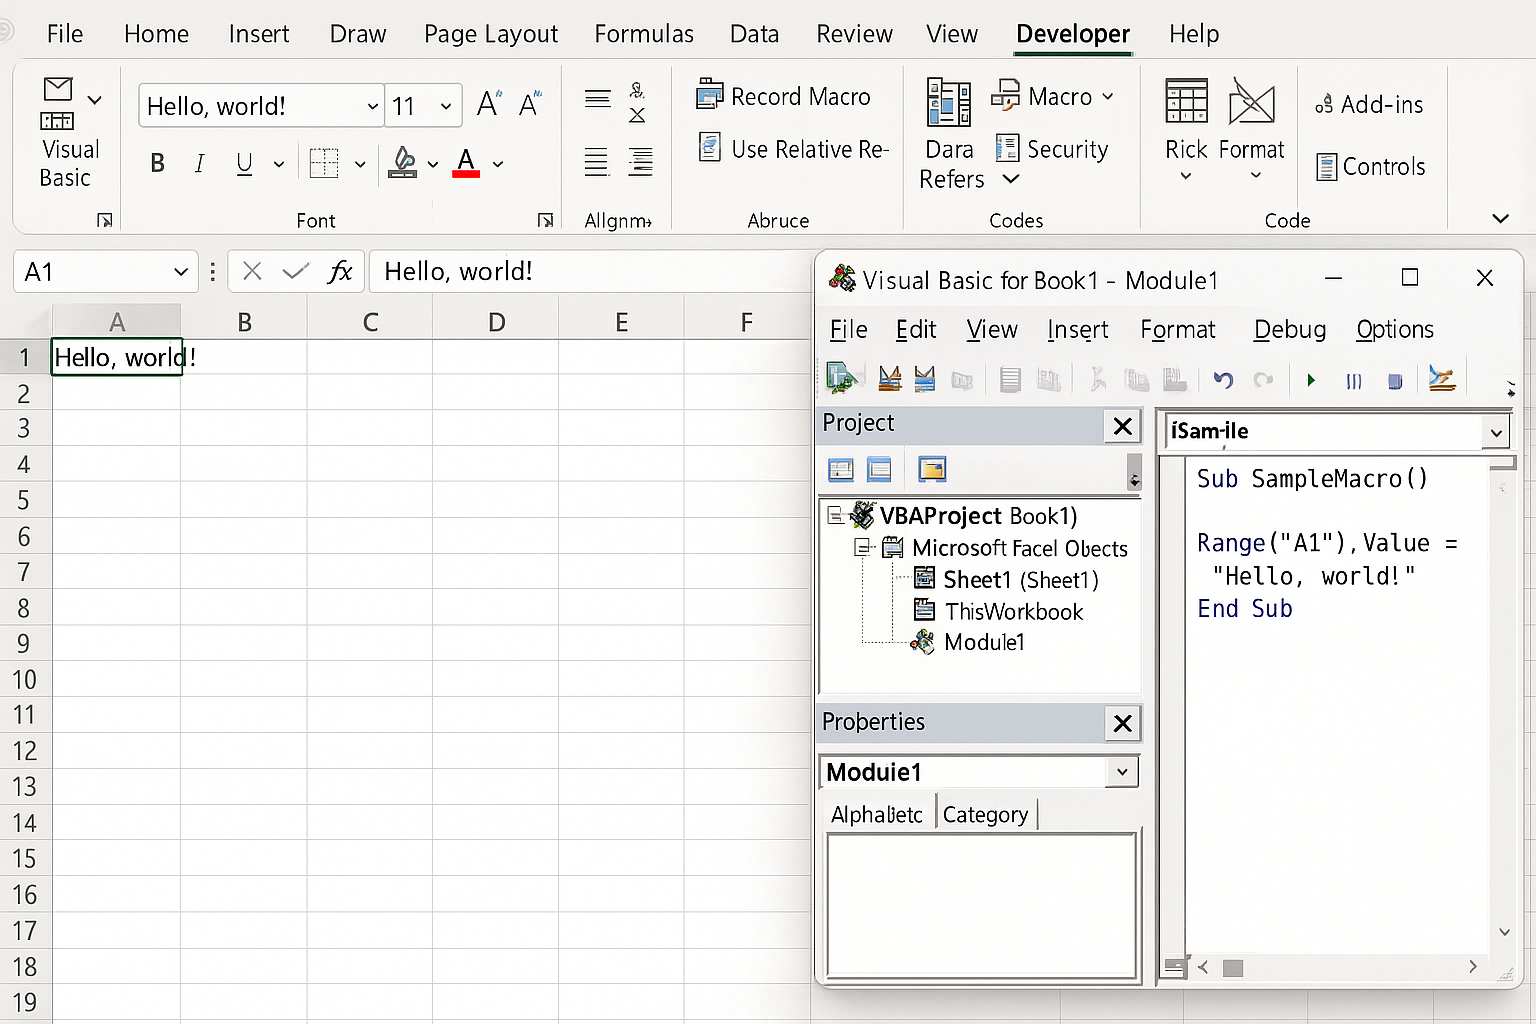The width and height of the screenshot is (1536, 1024).
Task: Open the Visual Basic editor icon
Action: [x=57, y=104]
